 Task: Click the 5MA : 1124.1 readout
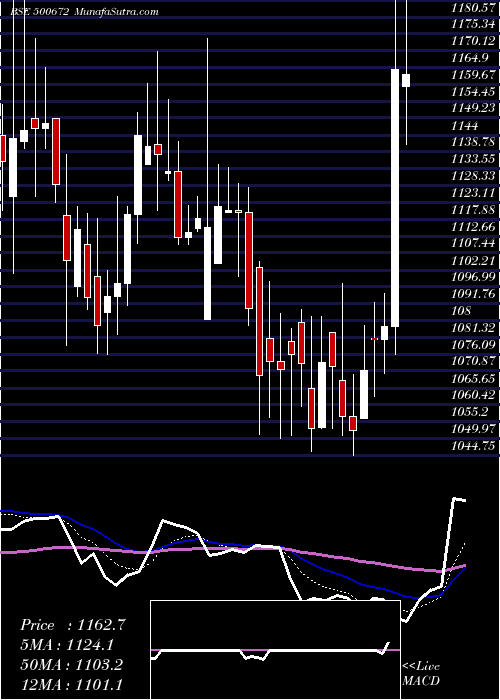tap(67, 645)
